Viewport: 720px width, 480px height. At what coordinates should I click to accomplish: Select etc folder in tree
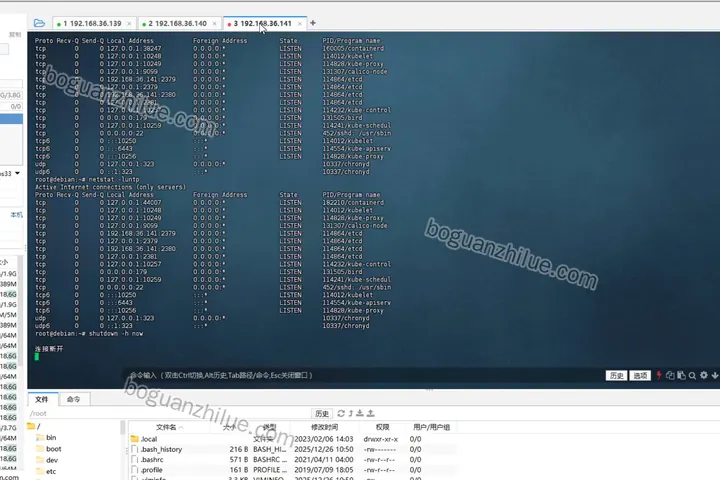(46, 471)
